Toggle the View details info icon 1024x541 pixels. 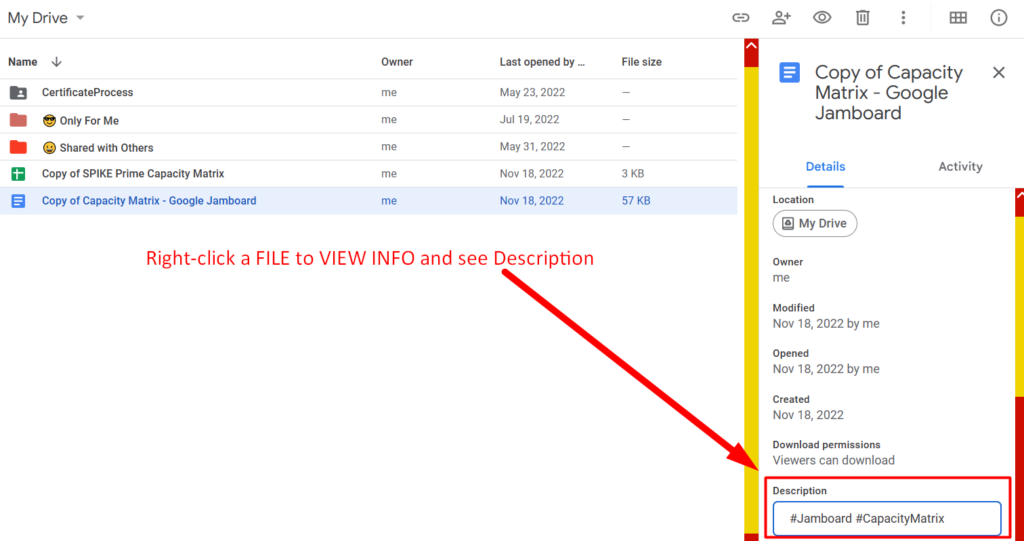click(999, 18)
